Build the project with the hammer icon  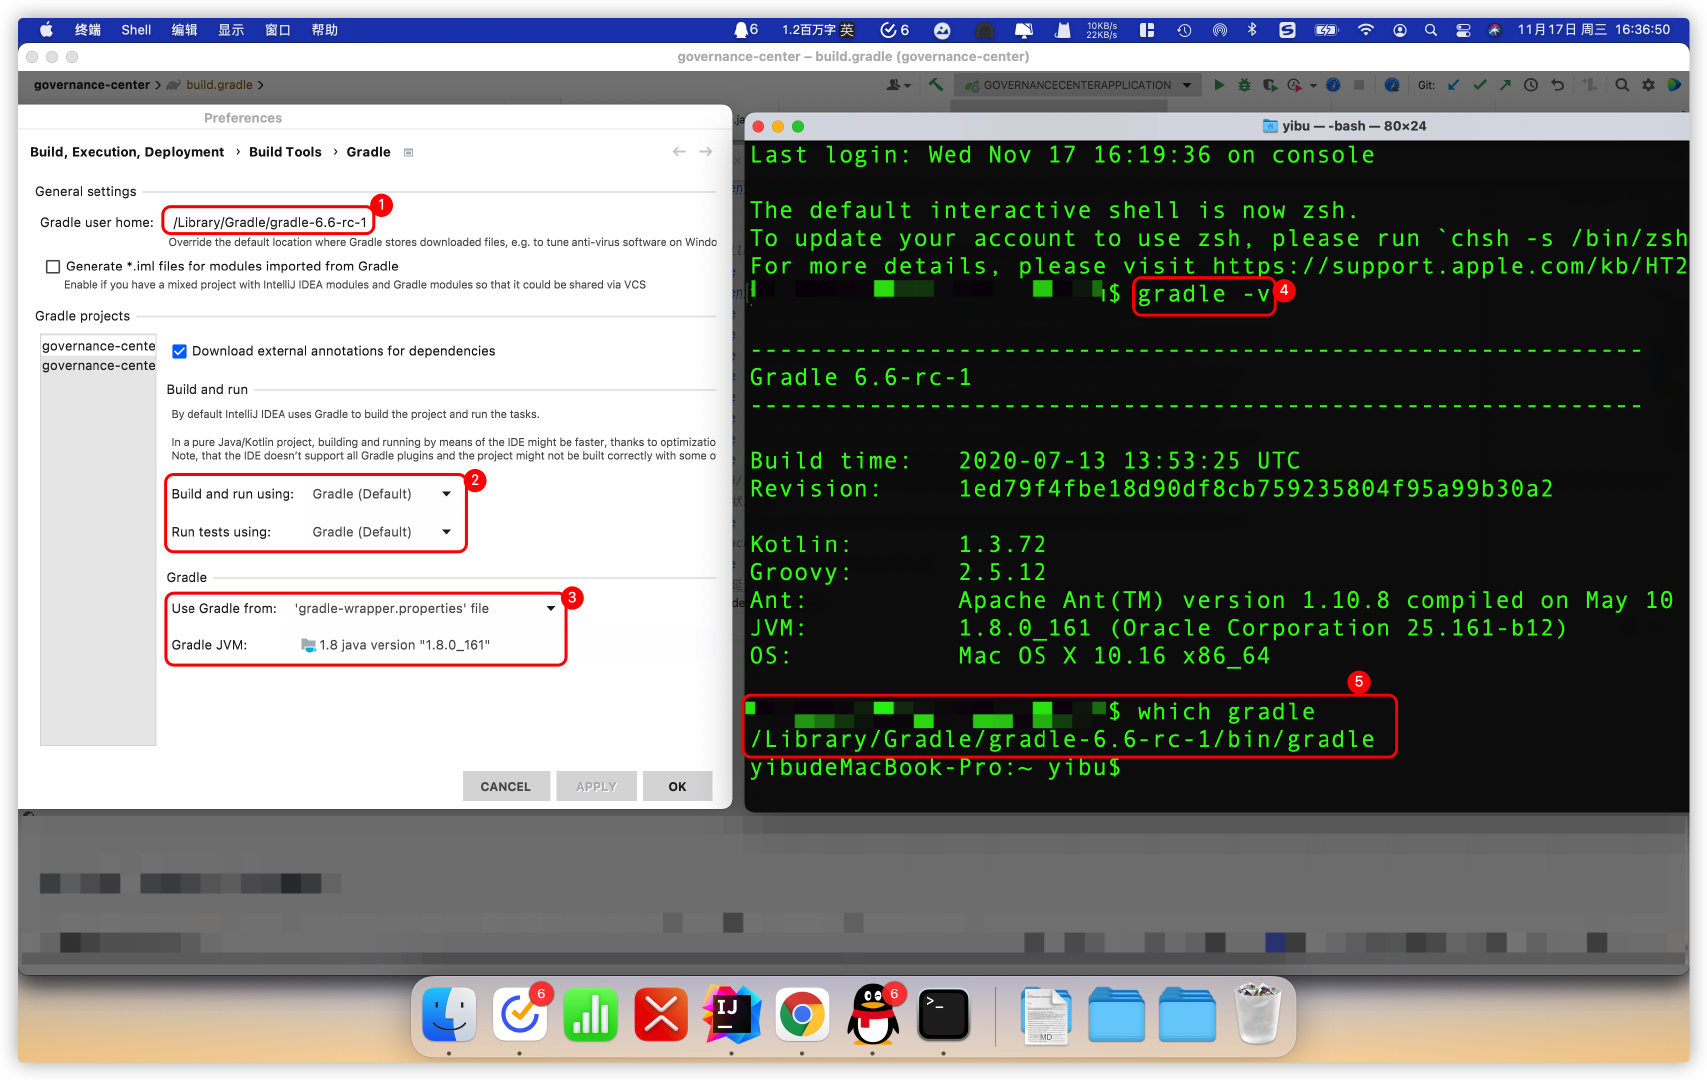coord(935,85)
